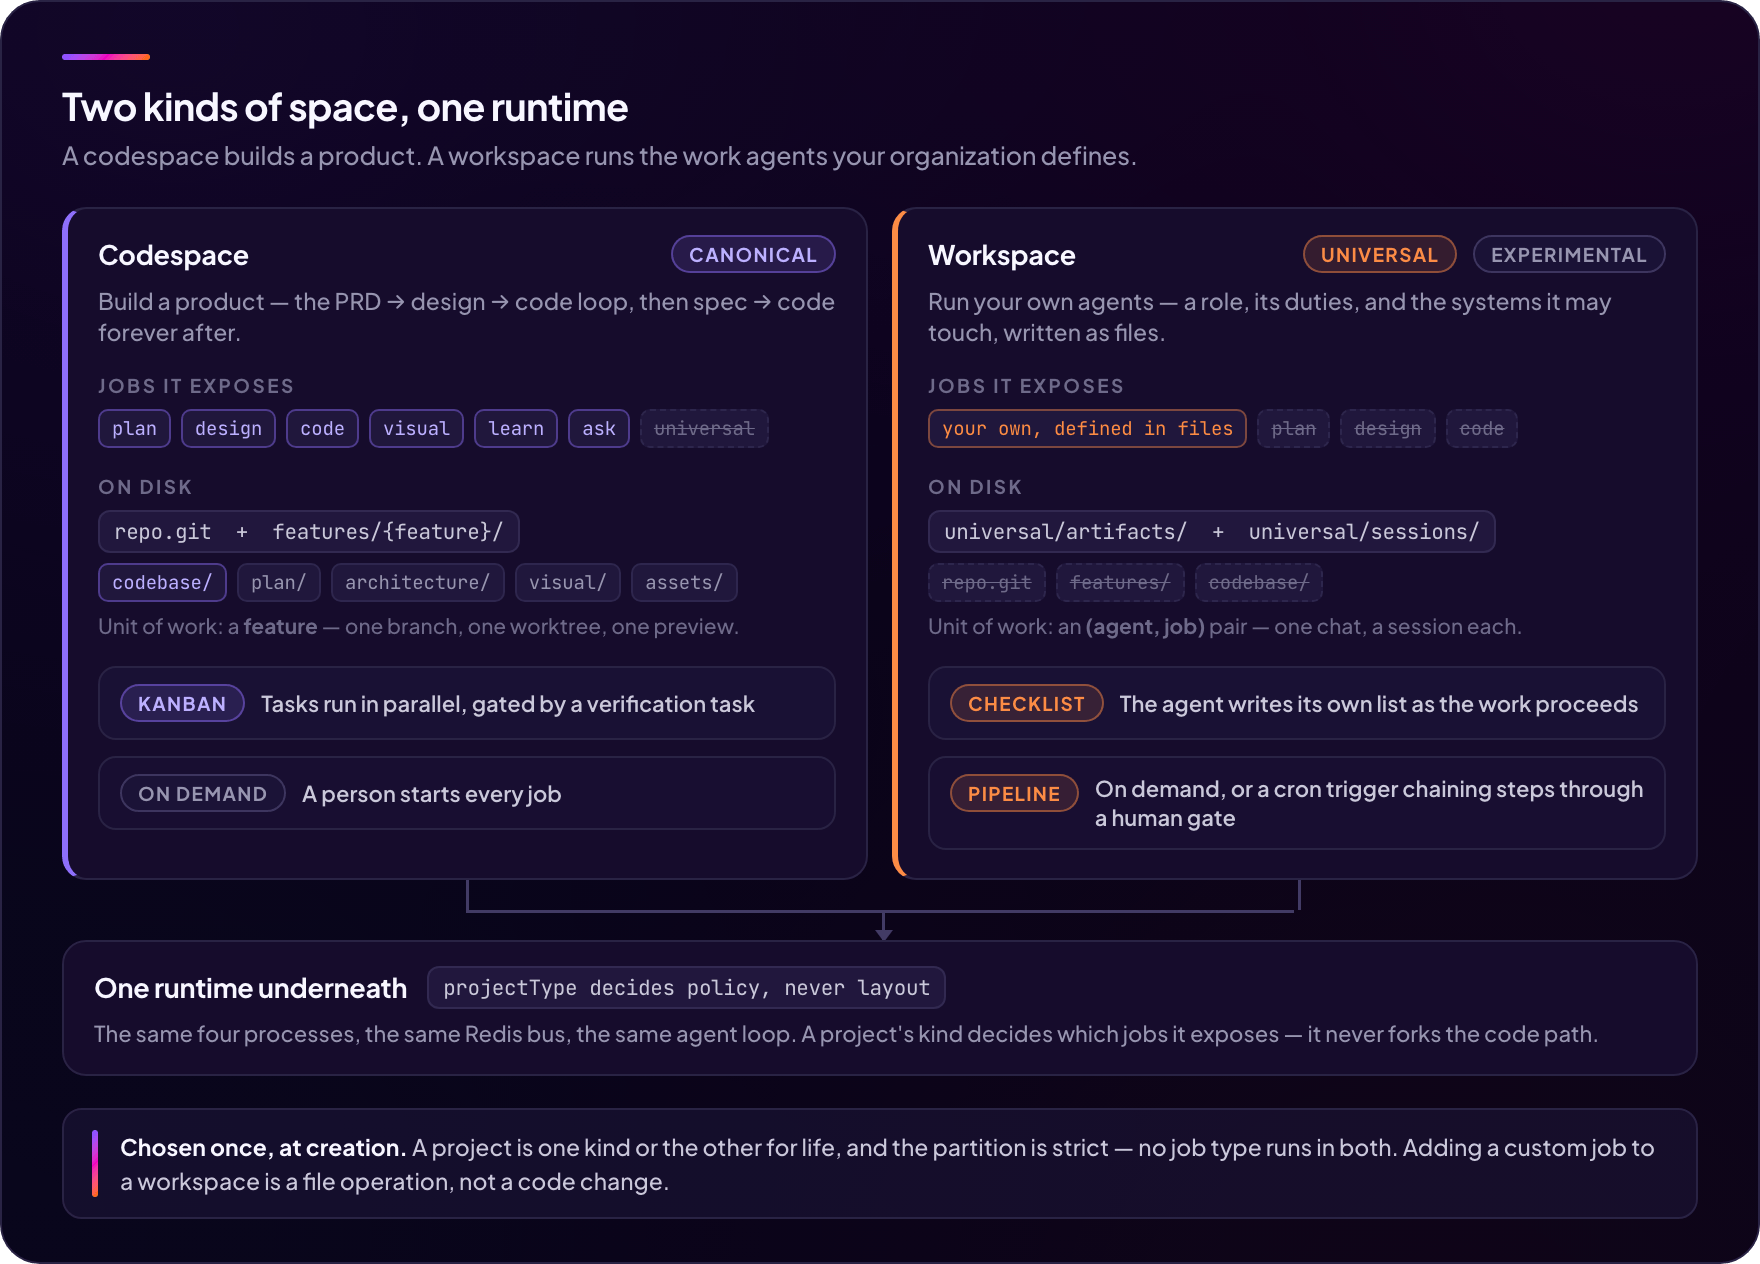Viewport: 1760px width, 1264px height.
Task: Click the UNIVERSAL badge on Workspace card
Action: coord(1379,254)
